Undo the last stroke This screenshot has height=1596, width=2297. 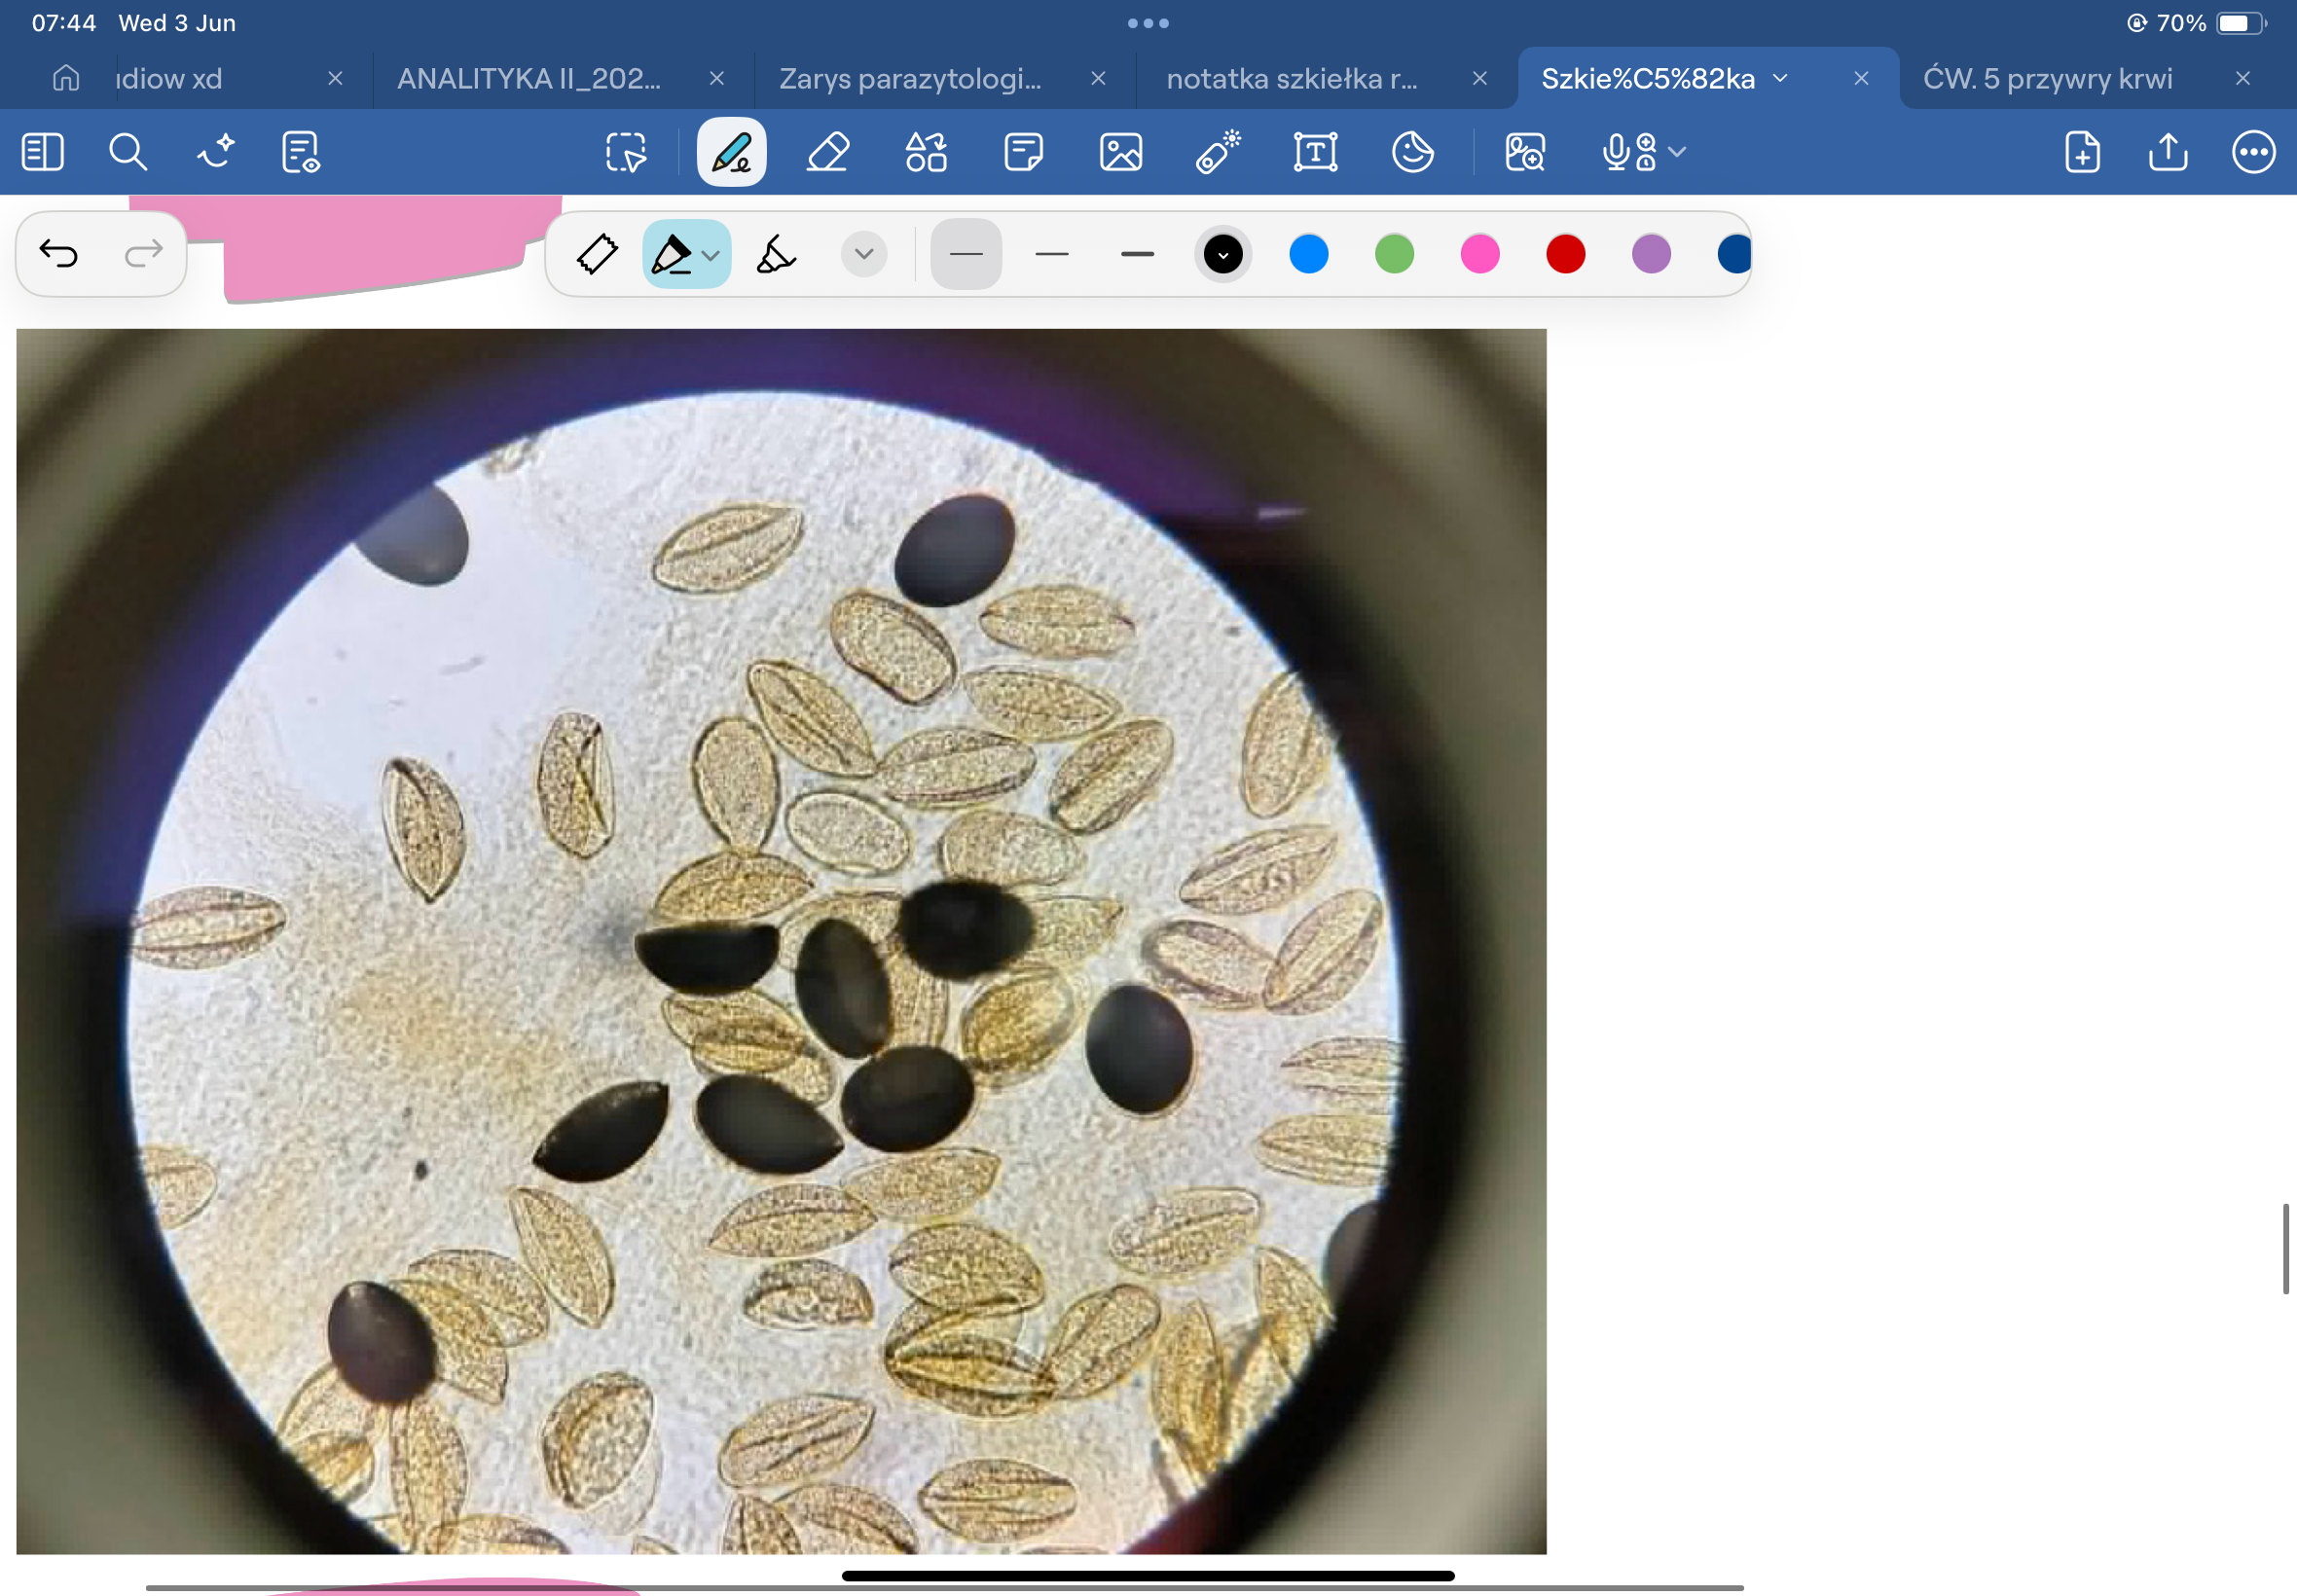[x=59, y=254]
